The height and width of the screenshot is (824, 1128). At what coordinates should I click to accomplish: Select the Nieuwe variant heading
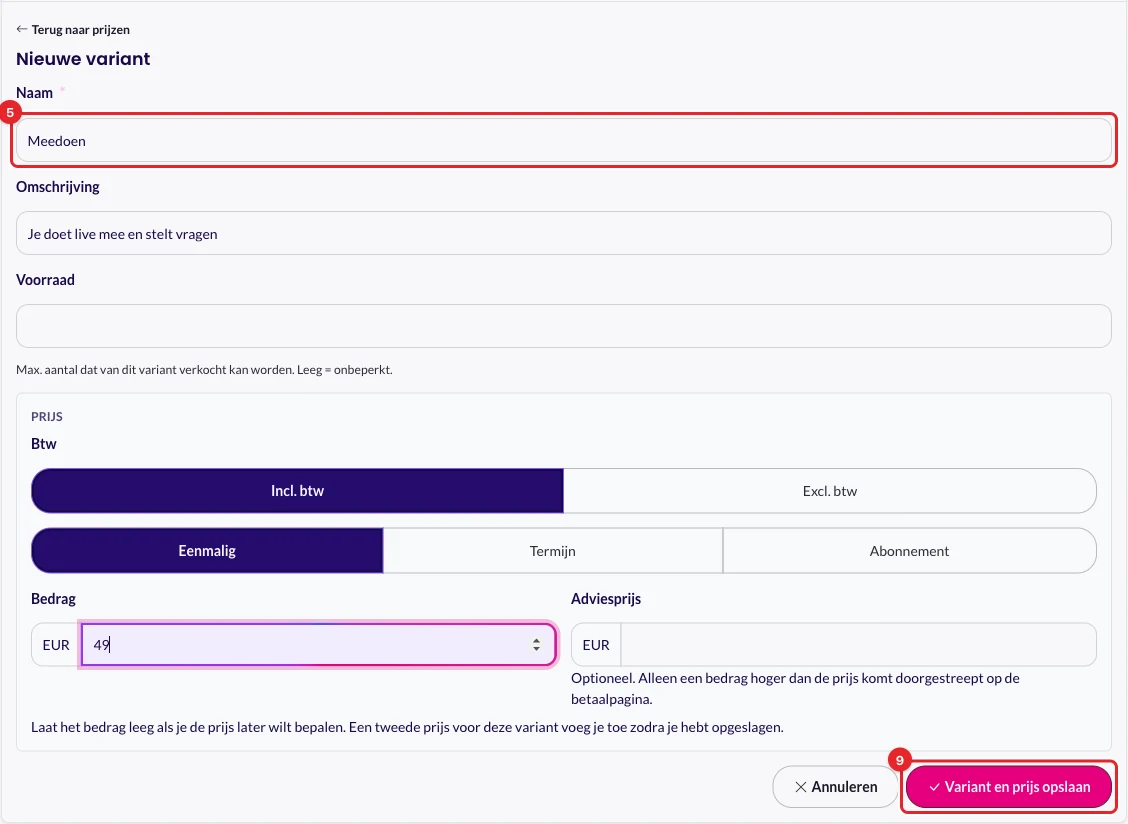(83, 59)
